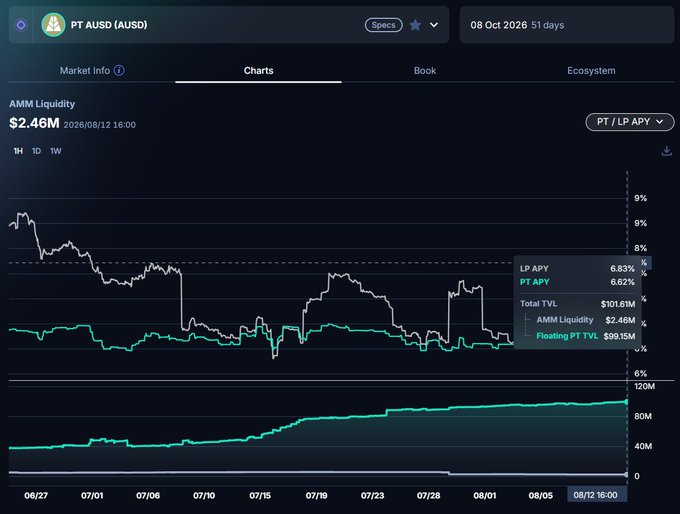Image resolution: width=680 pixels, height=514 pixels.
Task: Click the 08 Oct 2026 maturity date box
Action: pyautogui.click(x=567, y=25)
